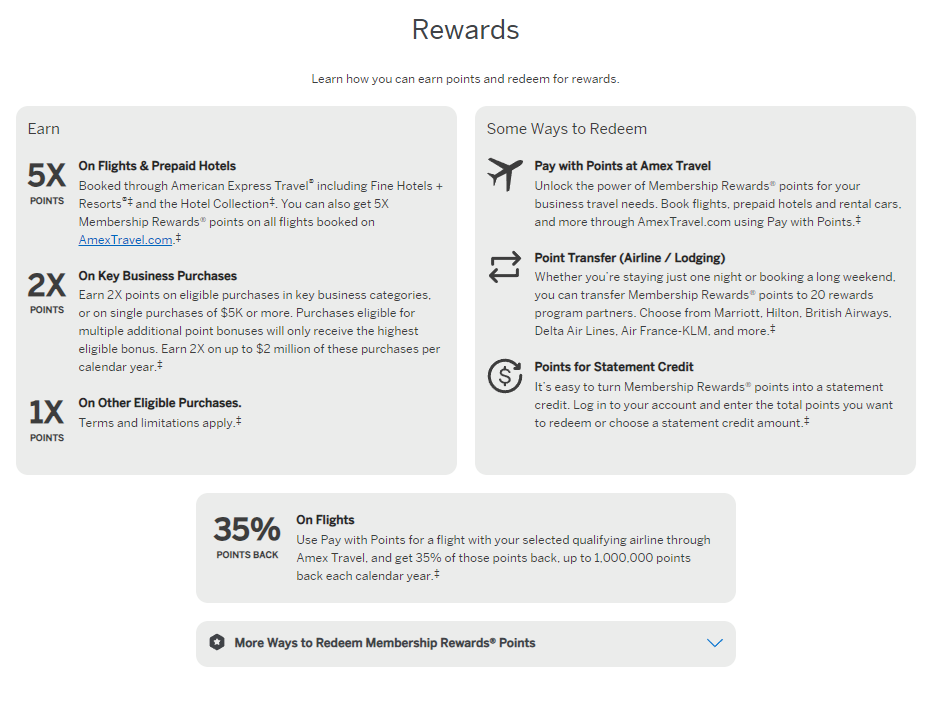The width and height of the screenshot is (943, 722).
Task: Select the Point Transfer (Airline / Lodging) heading
Action: click(x=629, y=258)
